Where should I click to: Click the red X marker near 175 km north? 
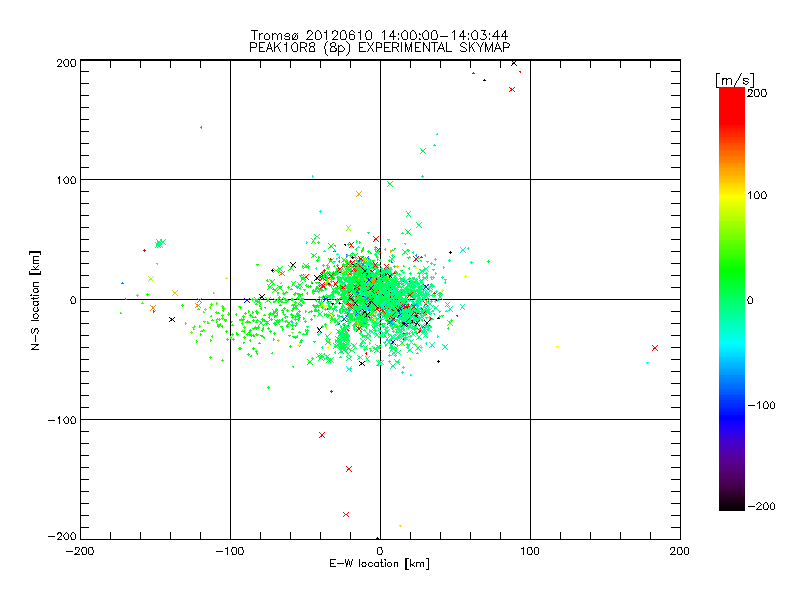coord(512,90)
